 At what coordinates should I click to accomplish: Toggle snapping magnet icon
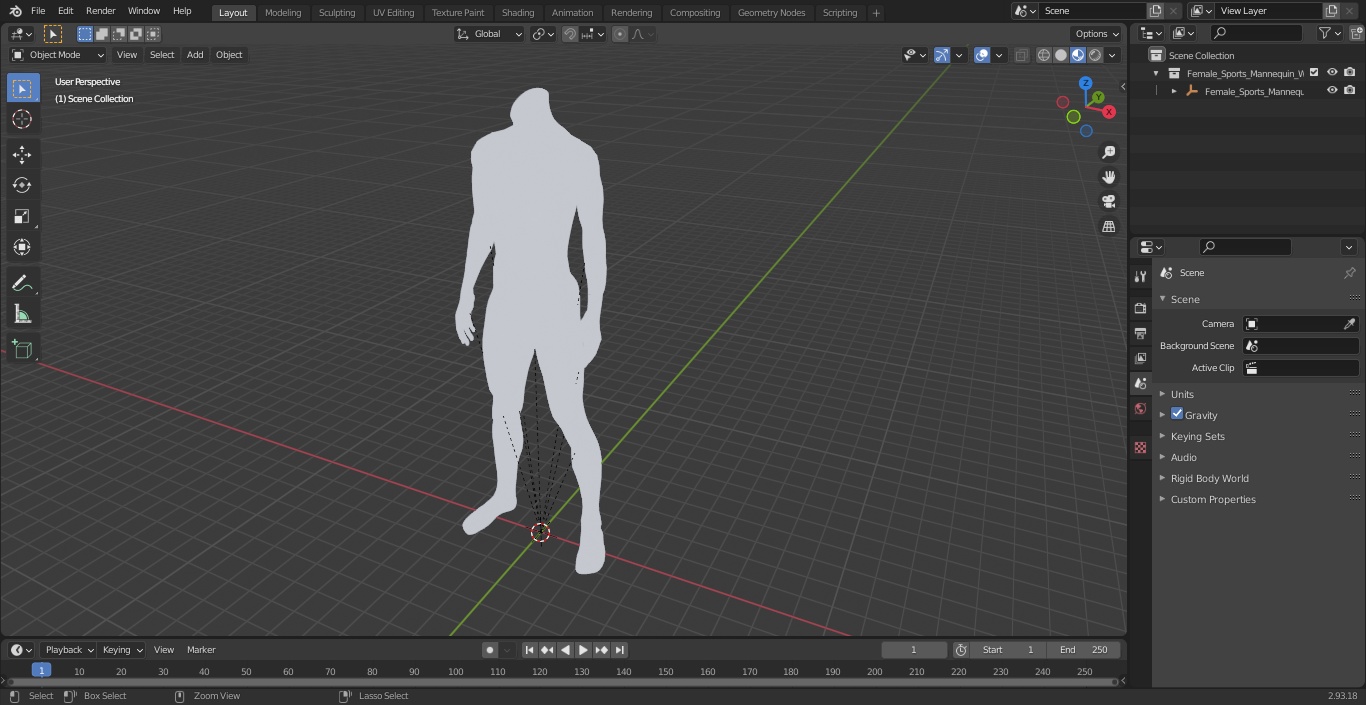click(570, 34)
